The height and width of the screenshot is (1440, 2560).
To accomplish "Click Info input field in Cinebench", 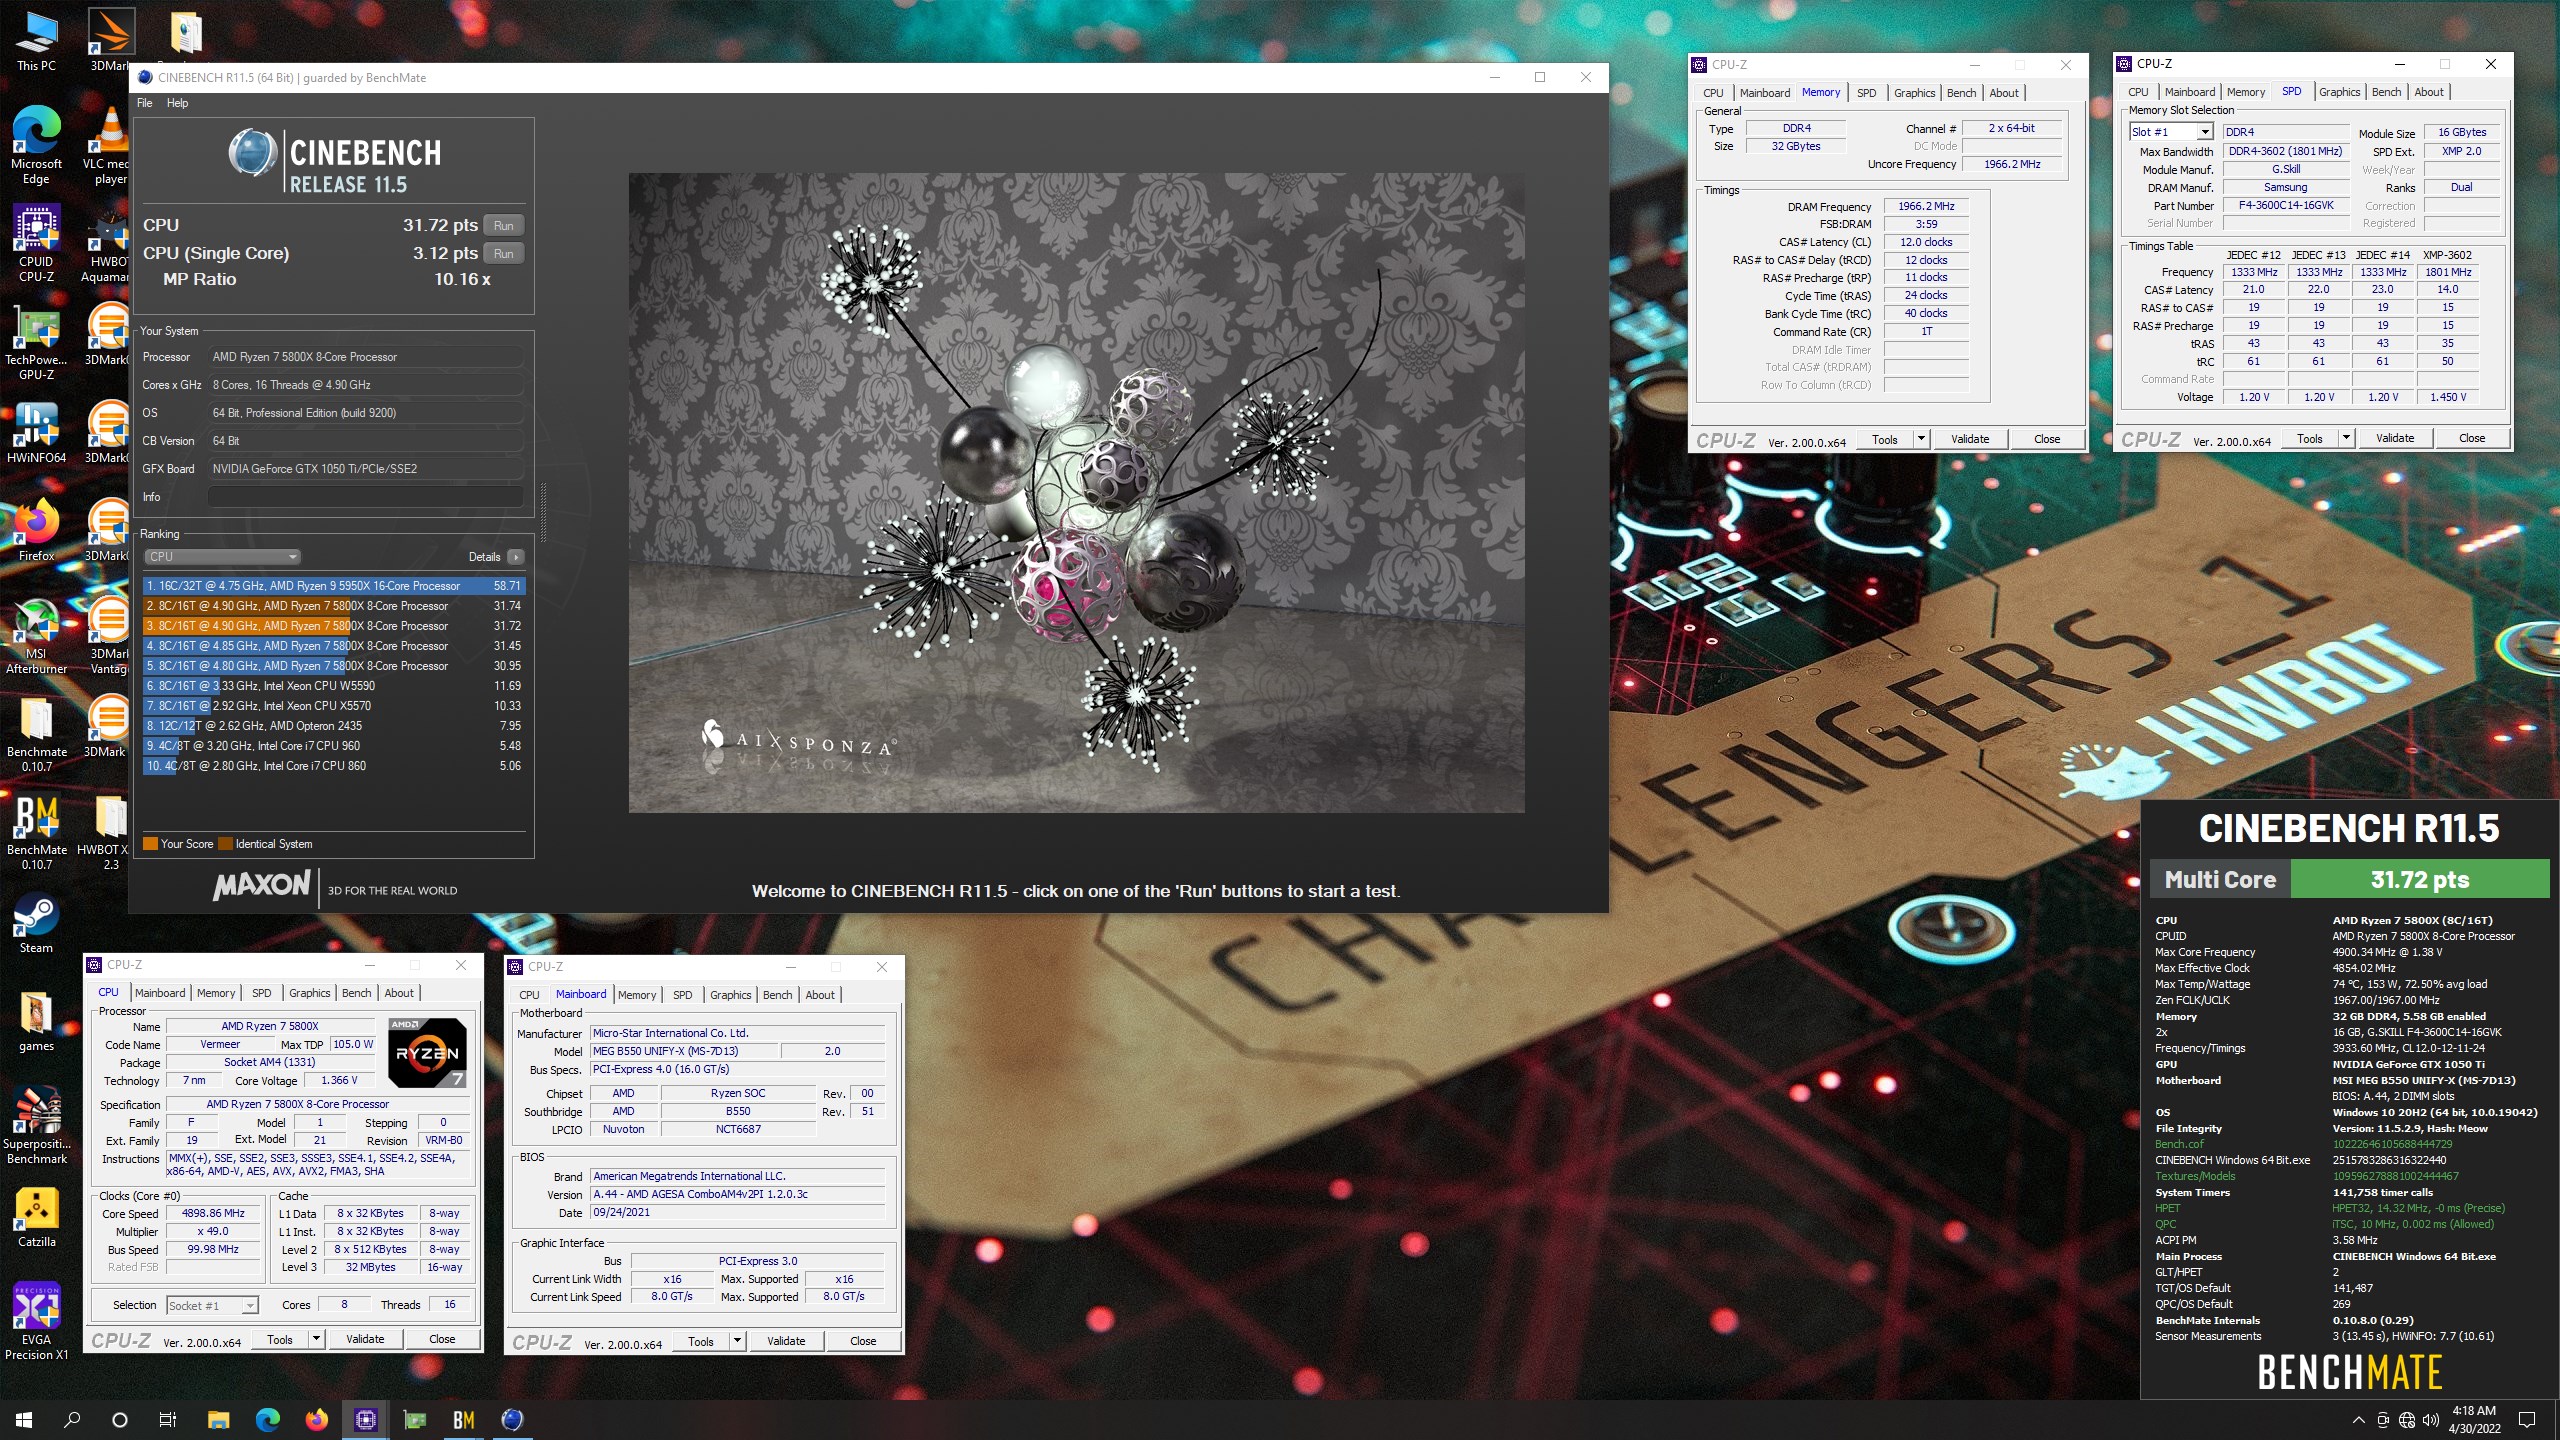I will pyautogui.click(x=365, y=497).
